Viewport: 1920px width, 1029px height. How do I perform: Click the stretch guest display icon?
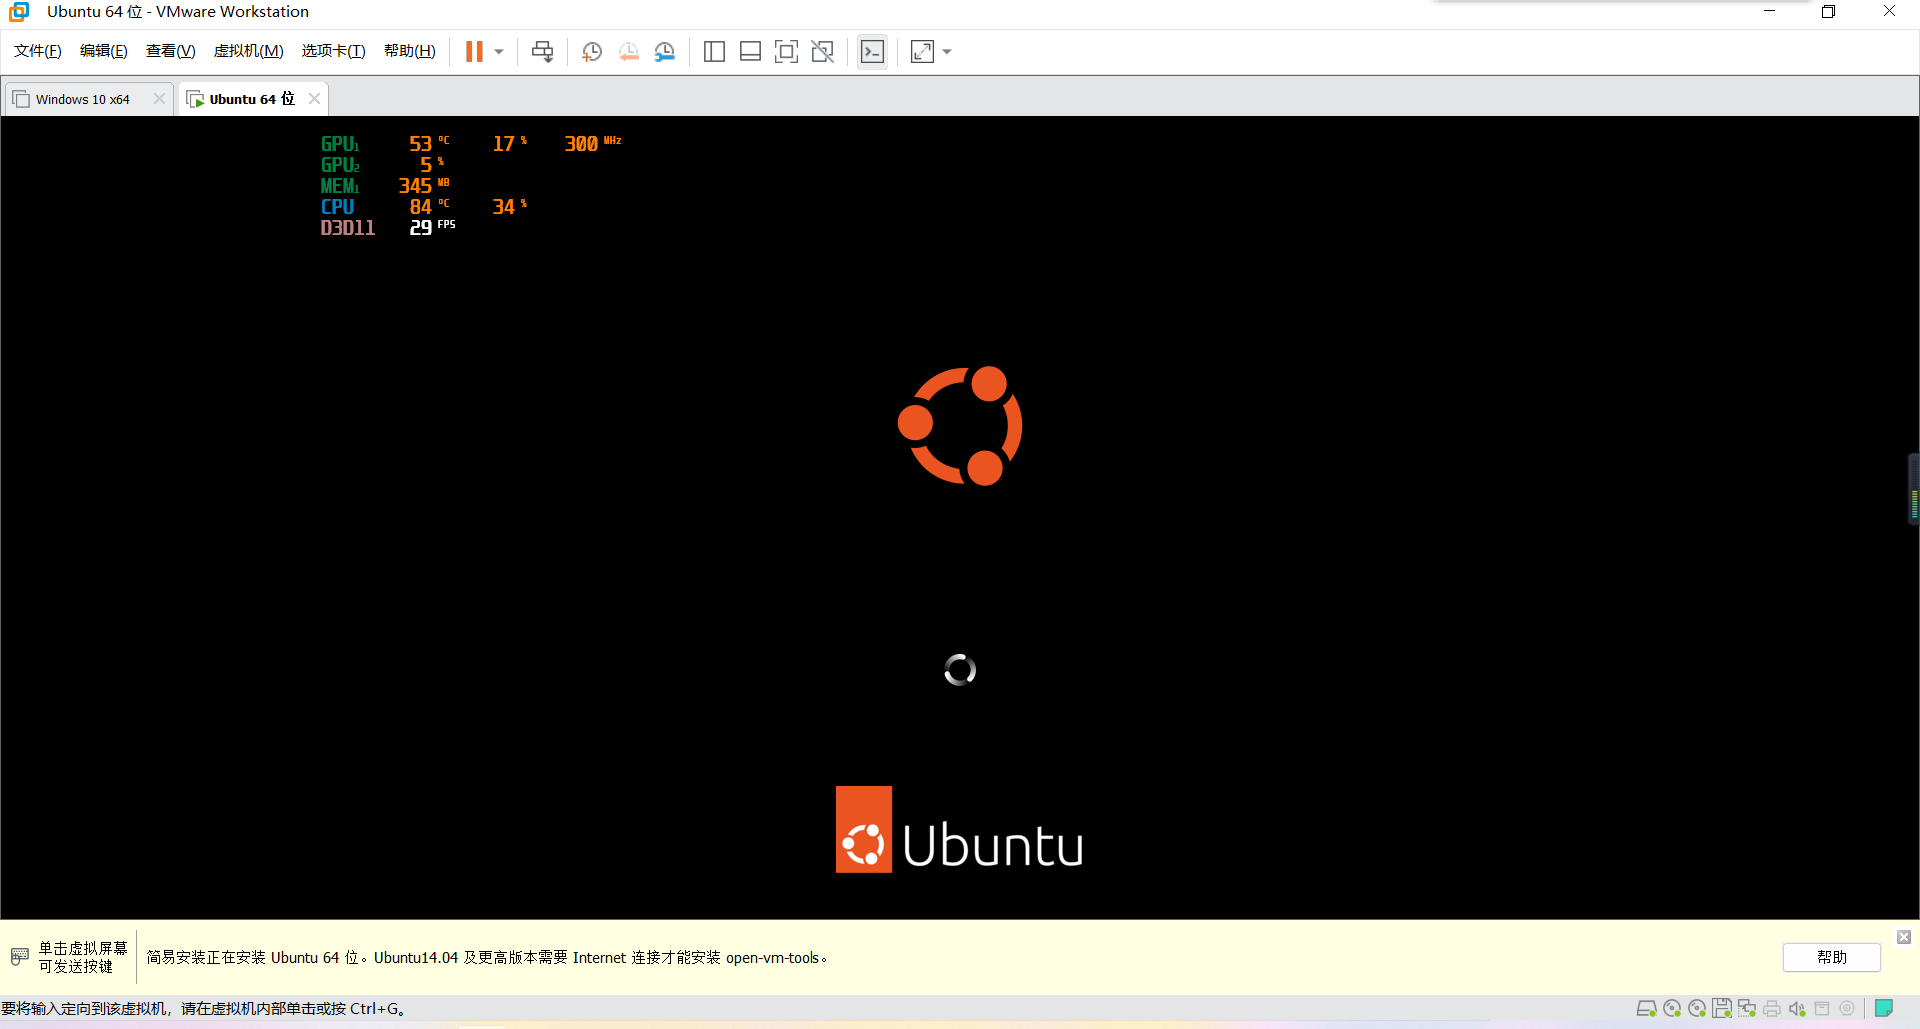coord(922,51)
